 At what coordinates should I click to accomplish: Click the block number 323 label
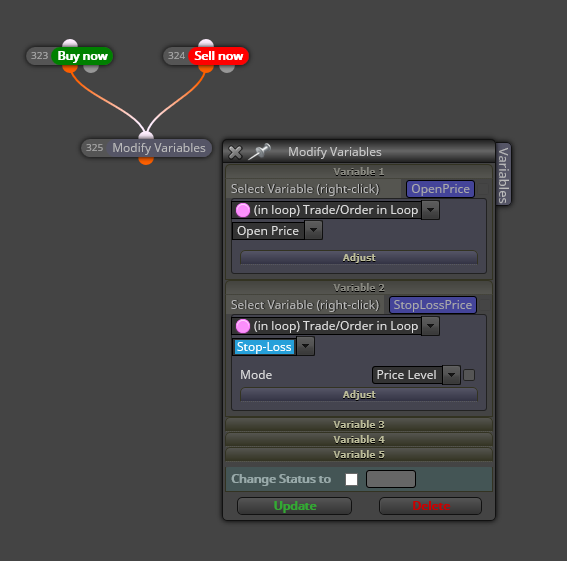(x=39, y=56)
